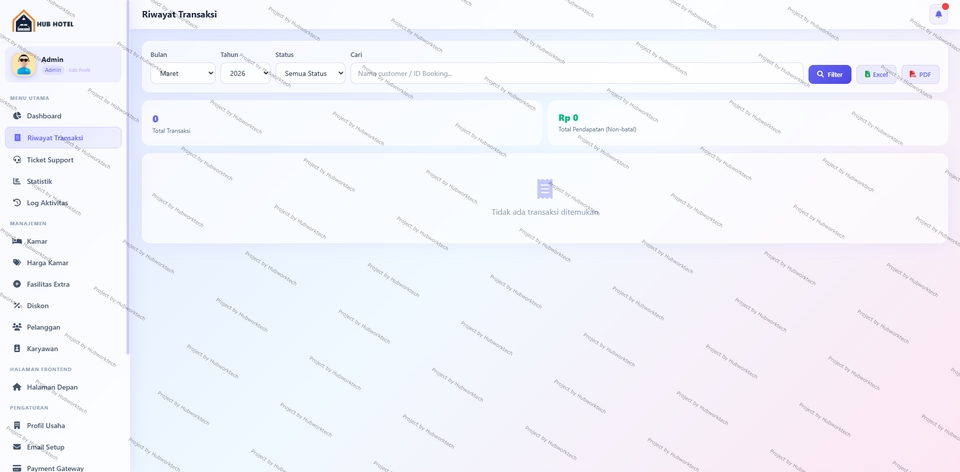Click the 'Tidak ada transaksi ditemukan' text

coord(545,212)
